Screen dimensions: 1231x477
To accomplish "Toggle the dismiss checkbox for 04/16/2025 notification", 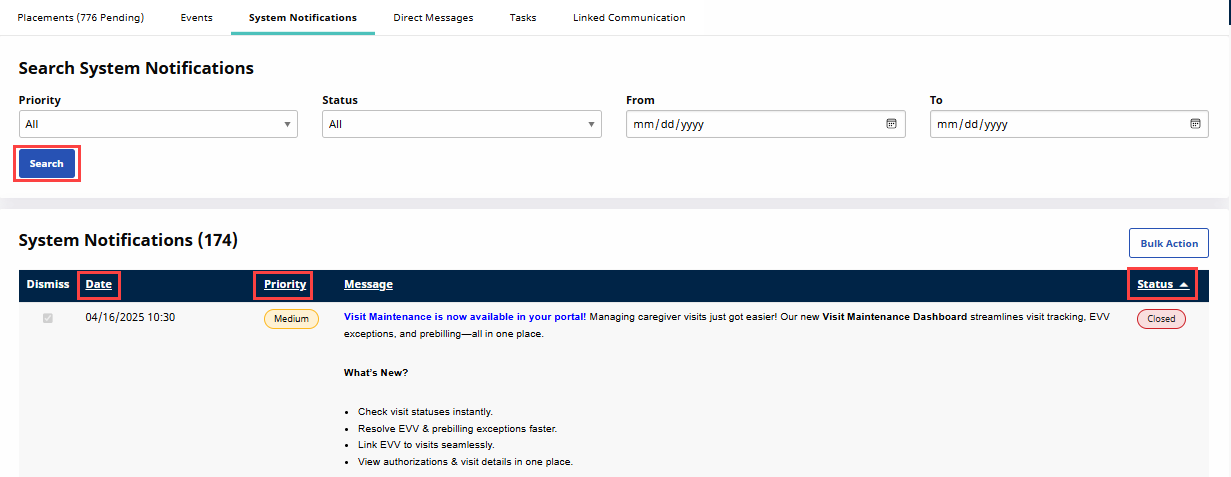I will click(x=48, y=318).
